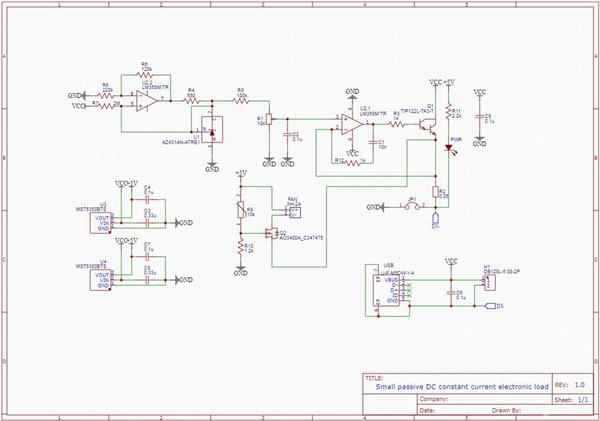Click the red PWR LED symbol
The image size is (600, 421).
(x=450, y=148)
